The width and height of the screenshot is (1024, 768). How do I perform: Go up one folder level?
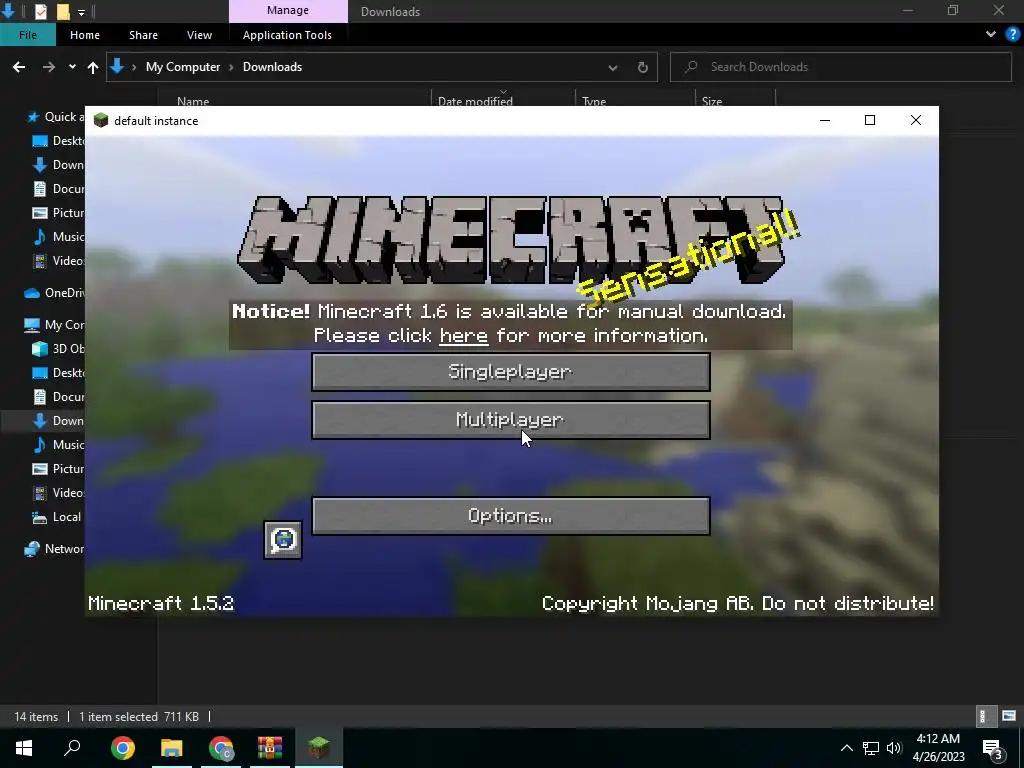93,67
